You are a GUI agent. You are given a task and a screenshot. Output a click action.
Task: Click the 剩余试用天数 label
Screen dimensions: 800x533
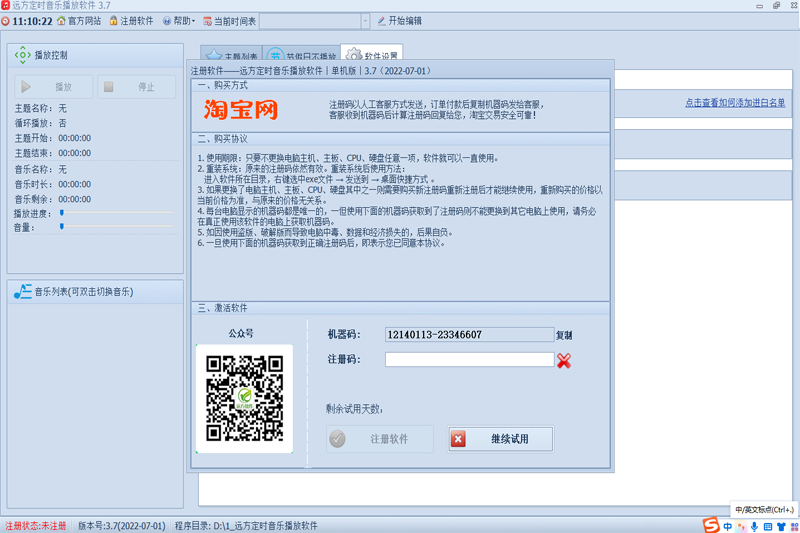[354, 409]
